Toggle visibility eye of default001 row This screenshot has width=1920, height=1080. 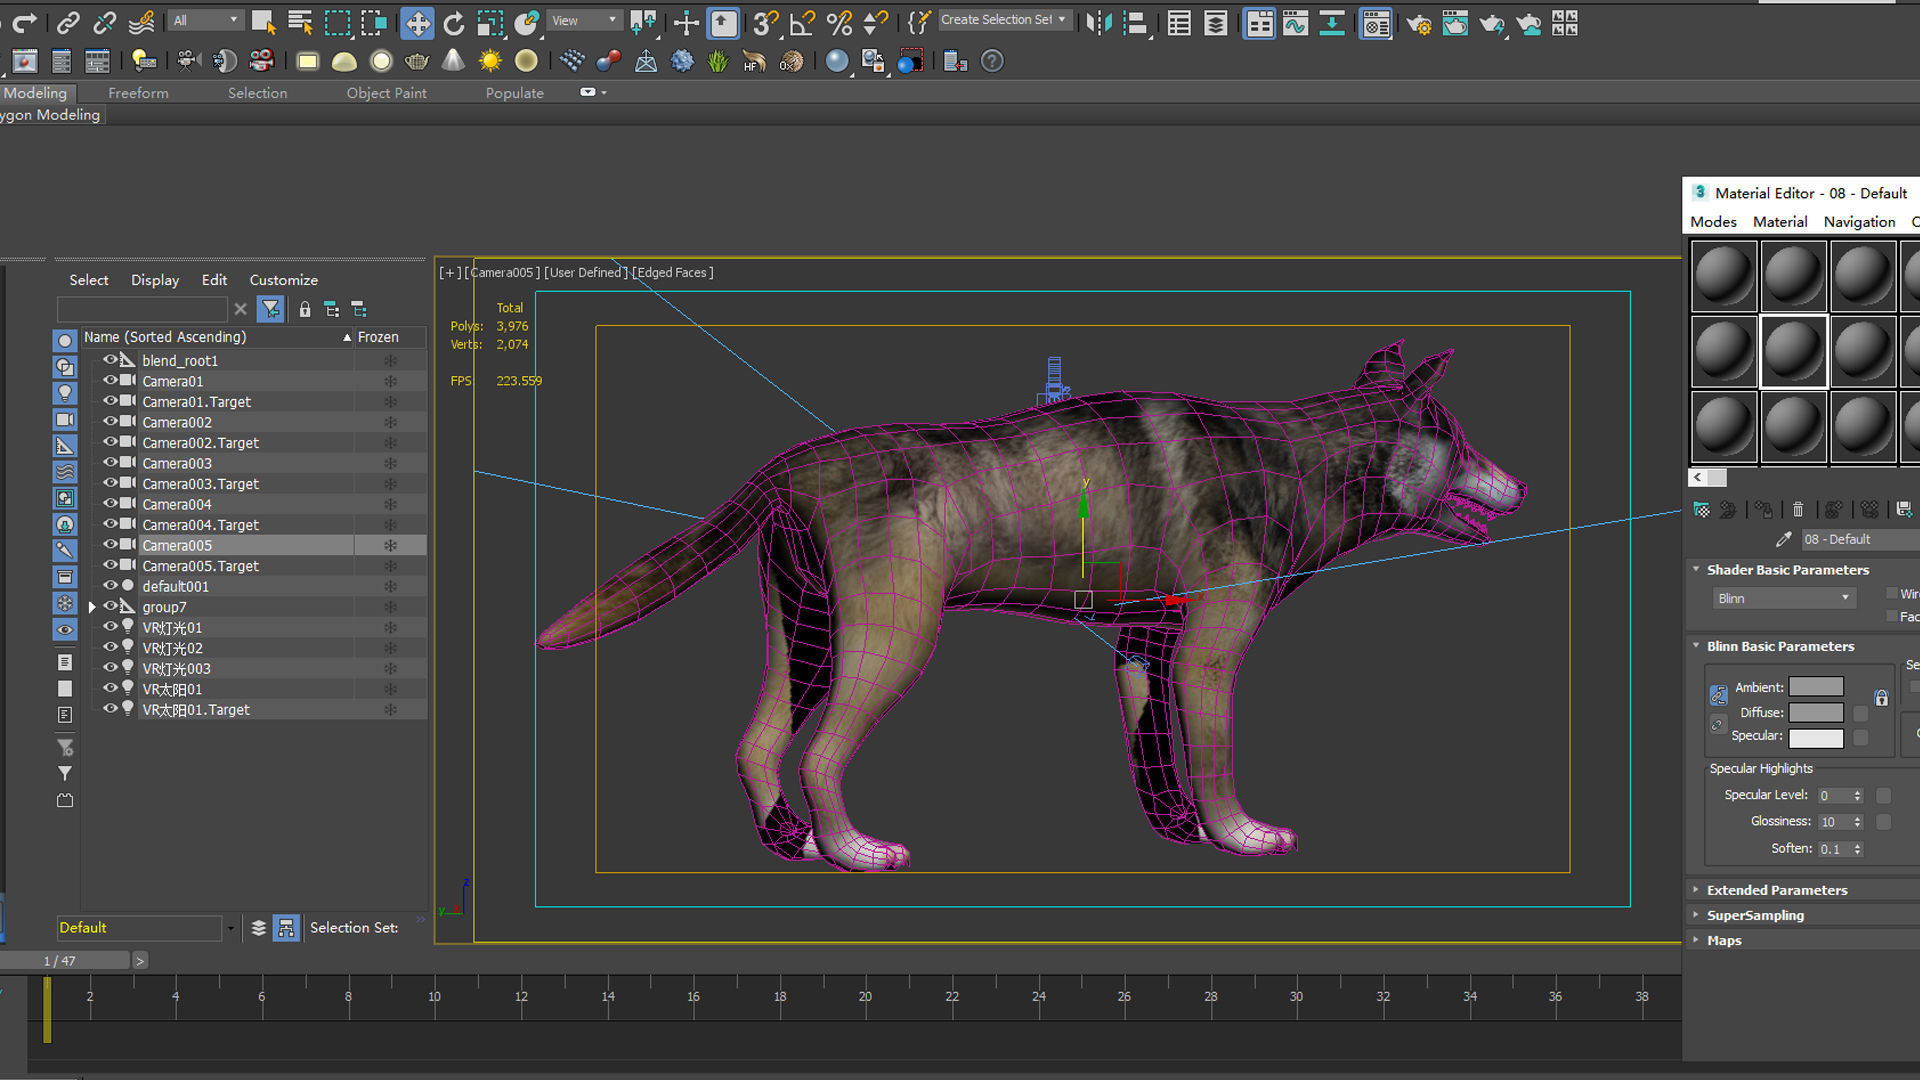tap(110, 585)
